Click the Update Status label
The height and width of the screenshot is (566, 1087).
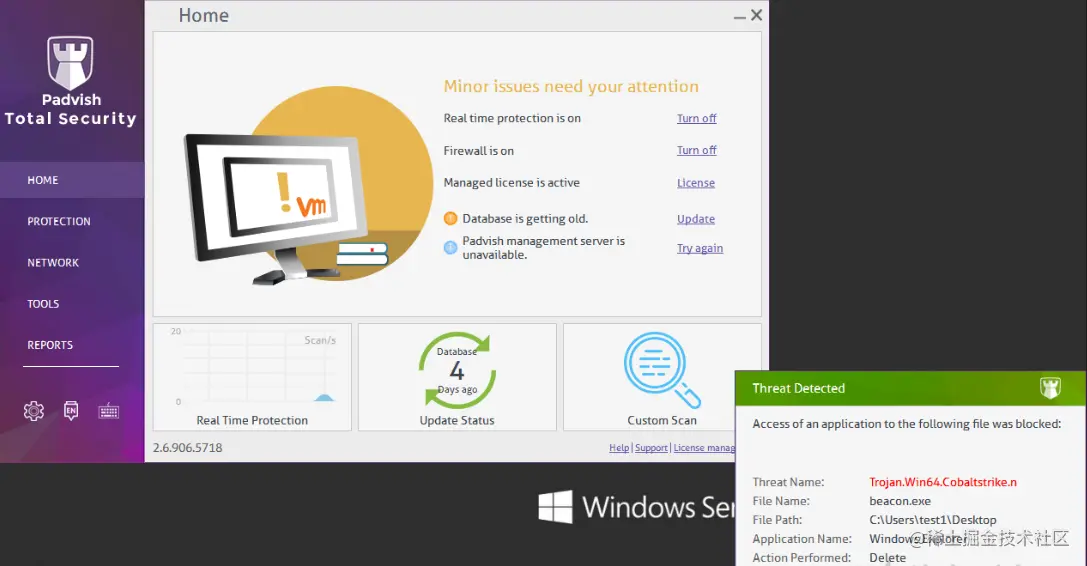coord(457,420)
